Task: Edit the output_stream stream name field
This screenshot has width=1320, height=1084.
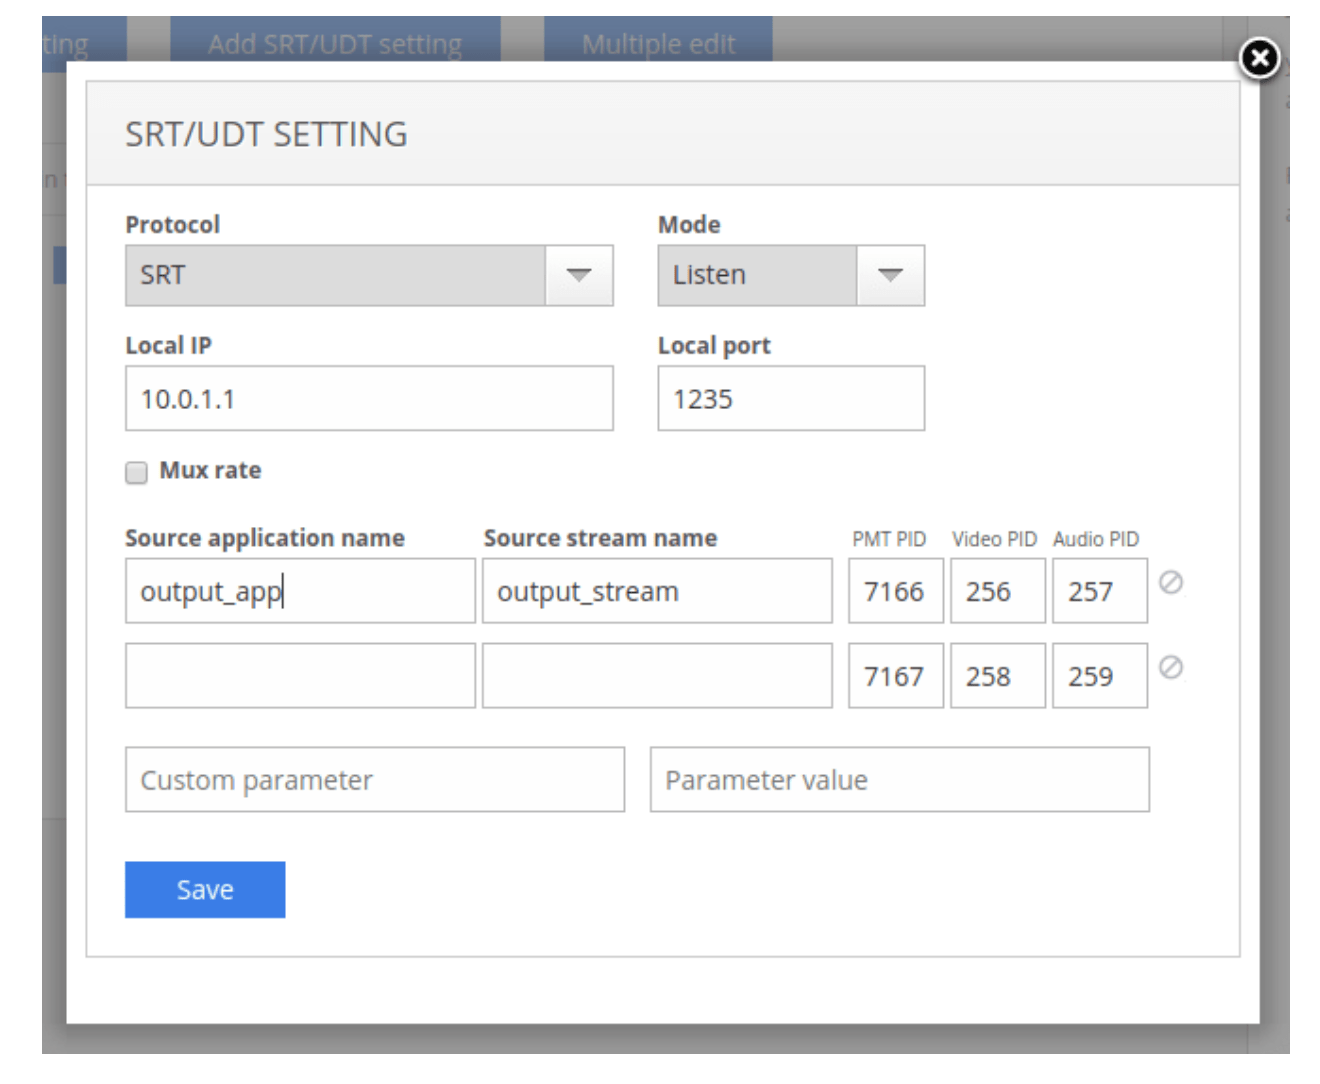Action: click(x=656, y=591)
